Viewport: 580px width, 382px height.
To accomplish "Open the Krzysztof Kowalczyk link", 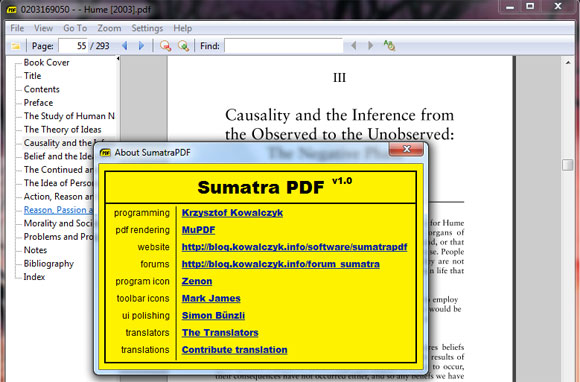I will coord(232,213).
